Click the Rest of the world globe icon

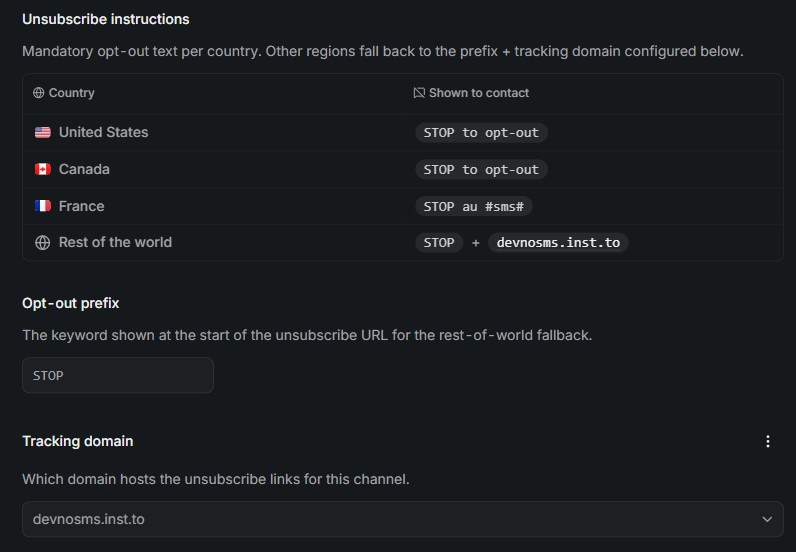click(x=43, y=243)
